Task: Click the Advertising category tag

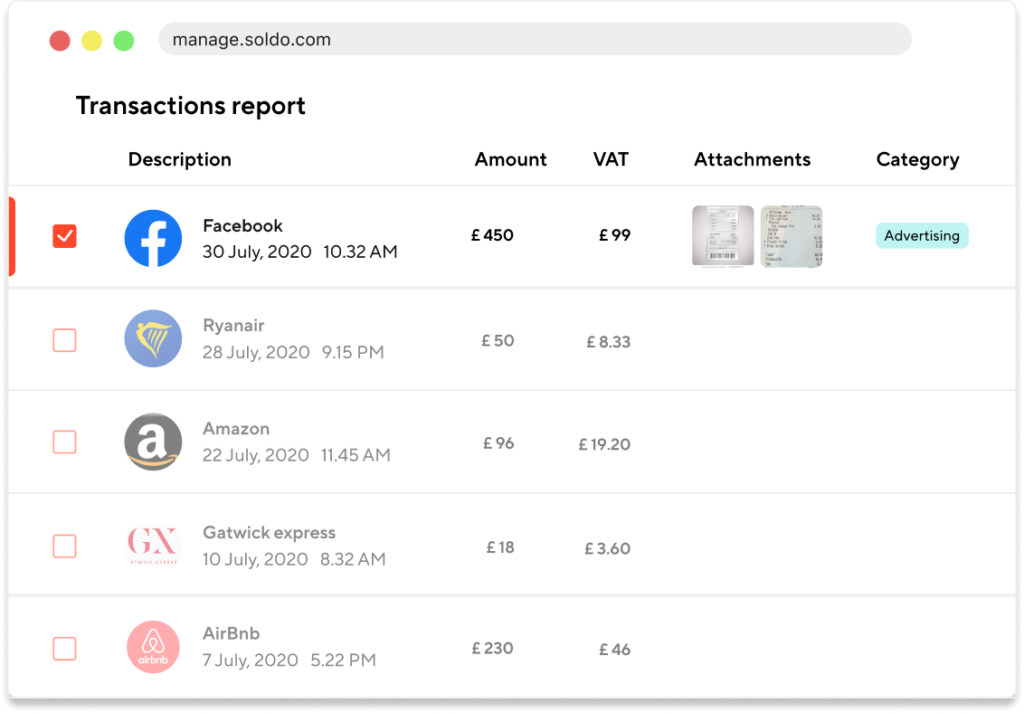Action: pyautogui.click(x=922, y=236)
